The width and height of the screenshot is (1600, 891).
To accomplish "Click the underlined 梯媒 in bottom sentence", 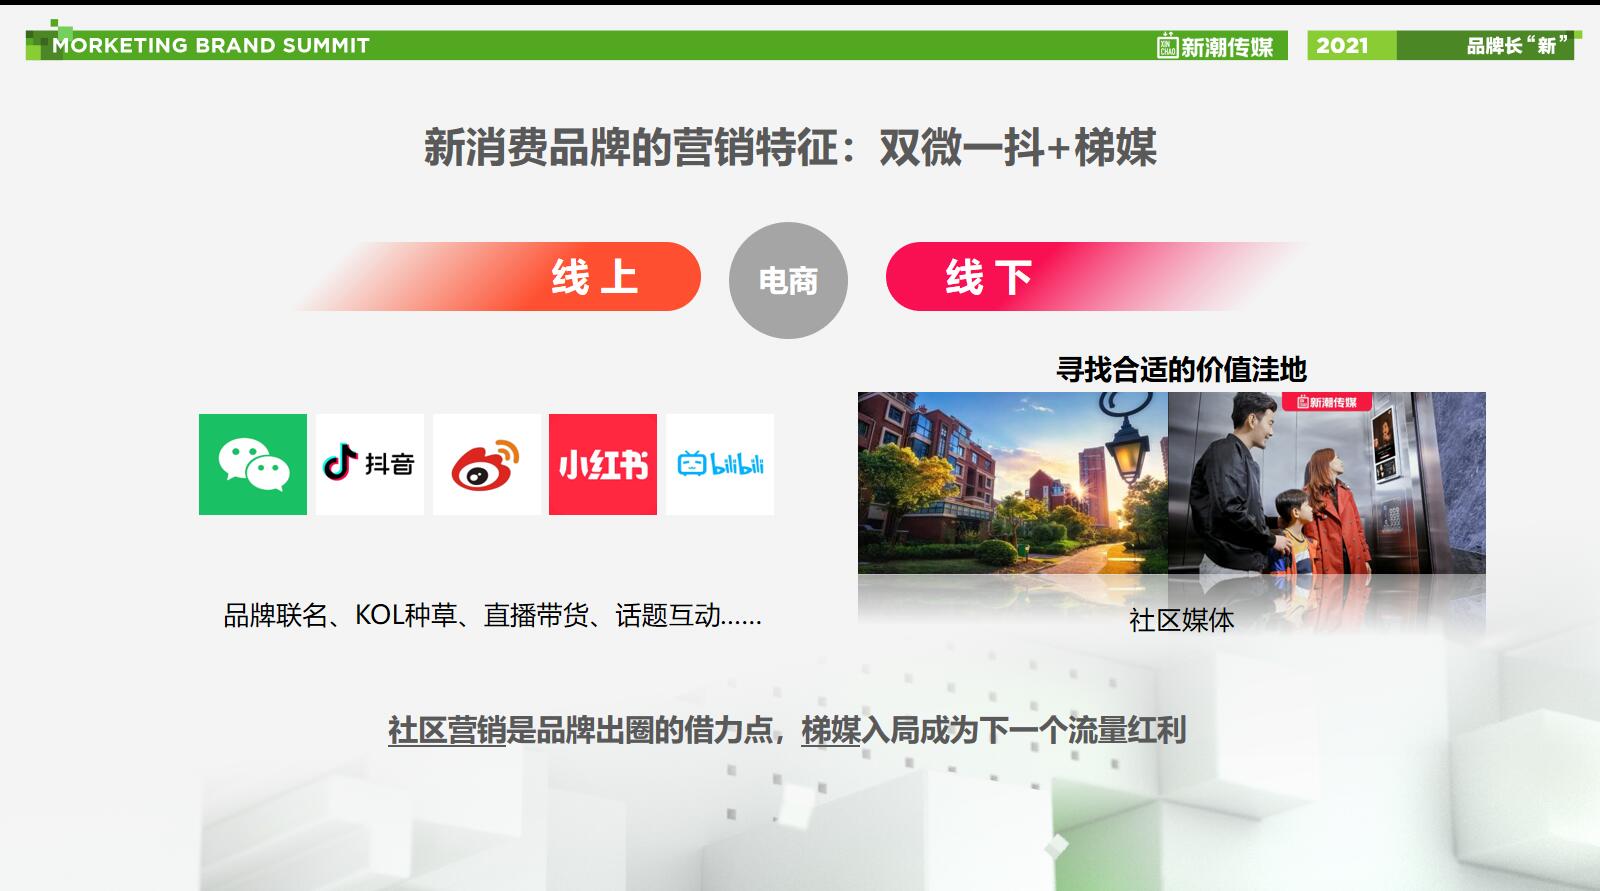I will [x=831, y=730].
